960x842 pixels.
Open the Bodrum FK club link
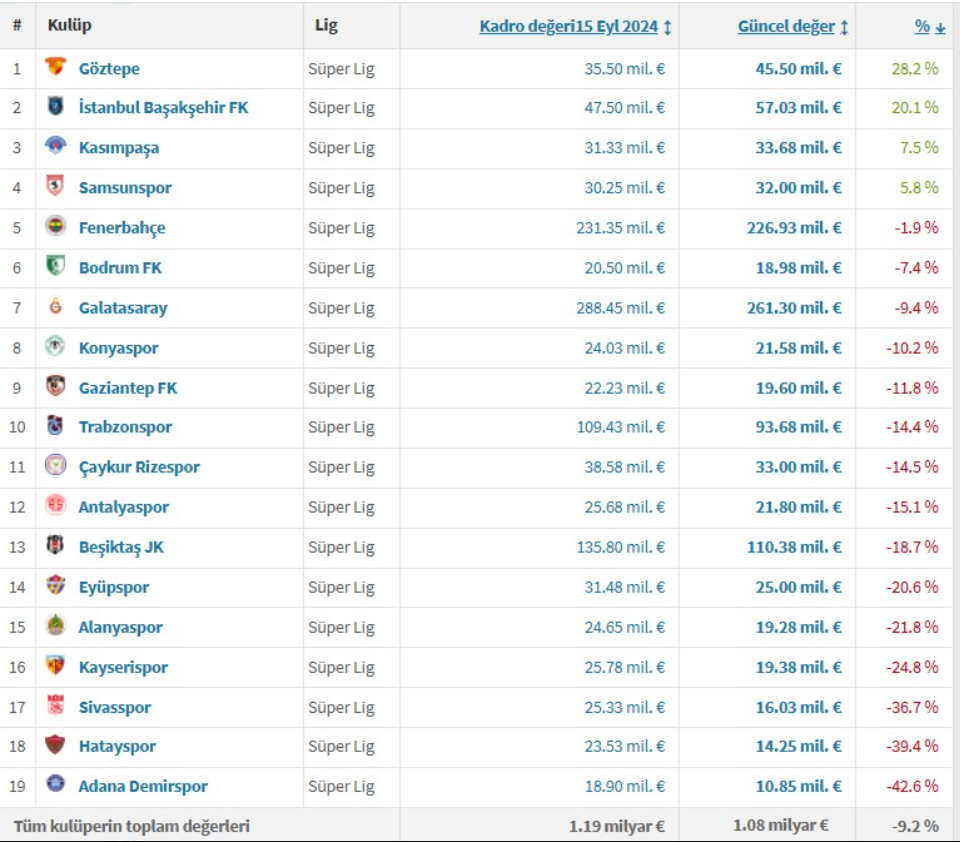point(120,268)
